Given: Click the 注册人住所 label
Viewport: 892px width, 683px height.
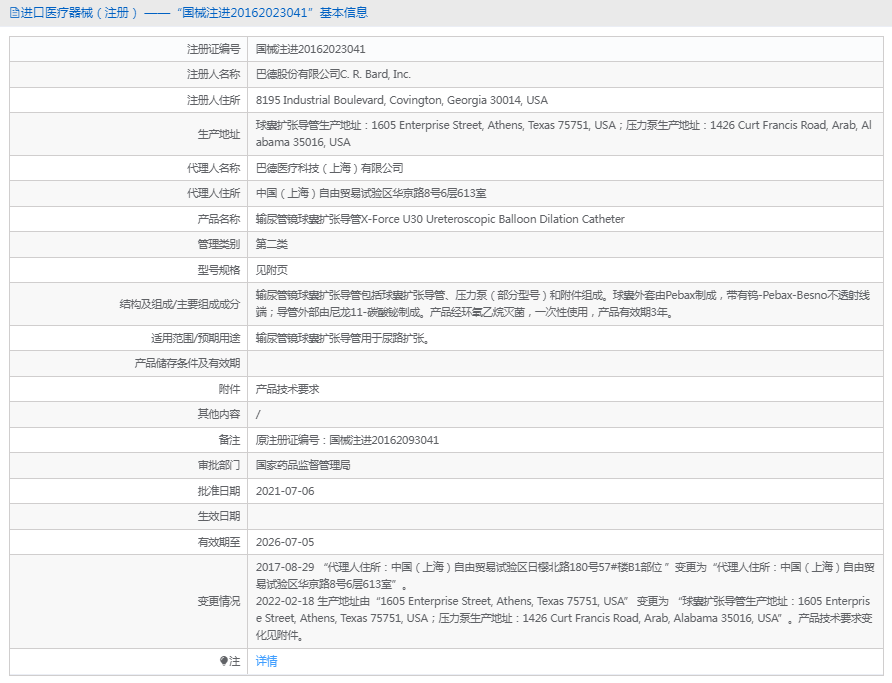Looking at the screenshot, I should (213, 100).
